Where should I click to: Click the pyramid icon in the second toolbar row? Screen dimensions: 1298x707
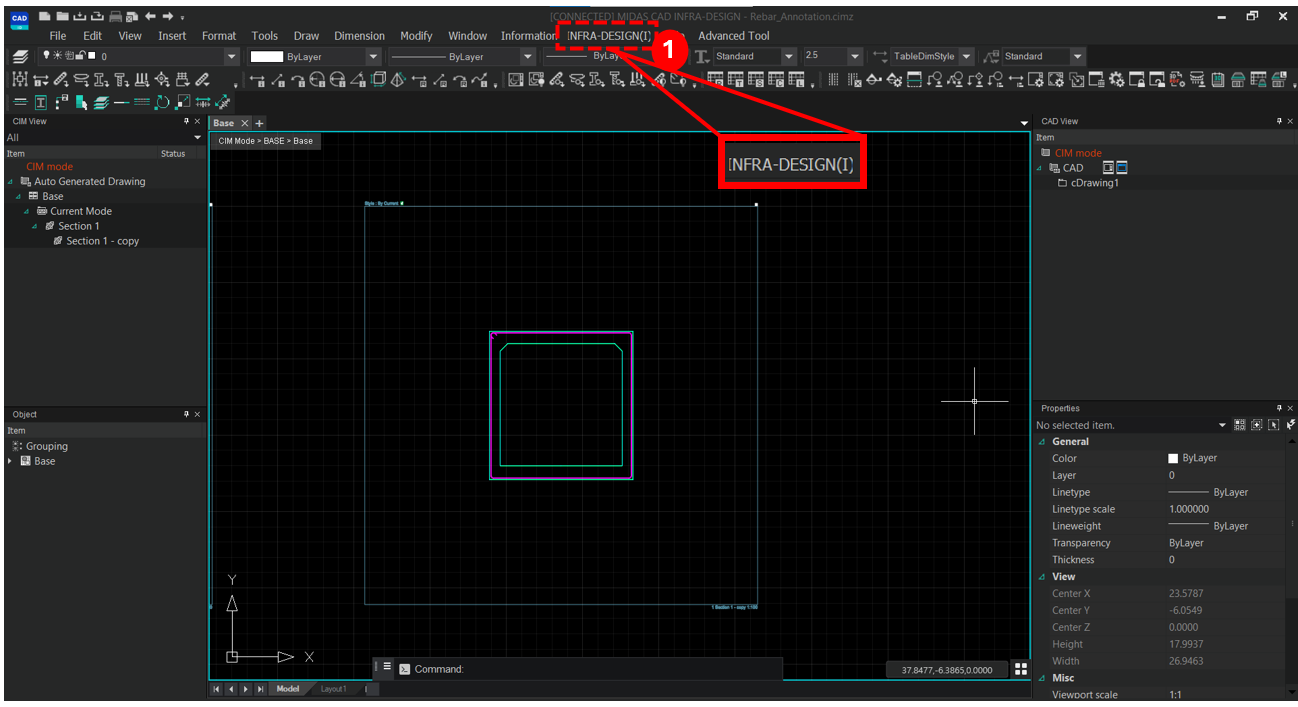[399, 80]
